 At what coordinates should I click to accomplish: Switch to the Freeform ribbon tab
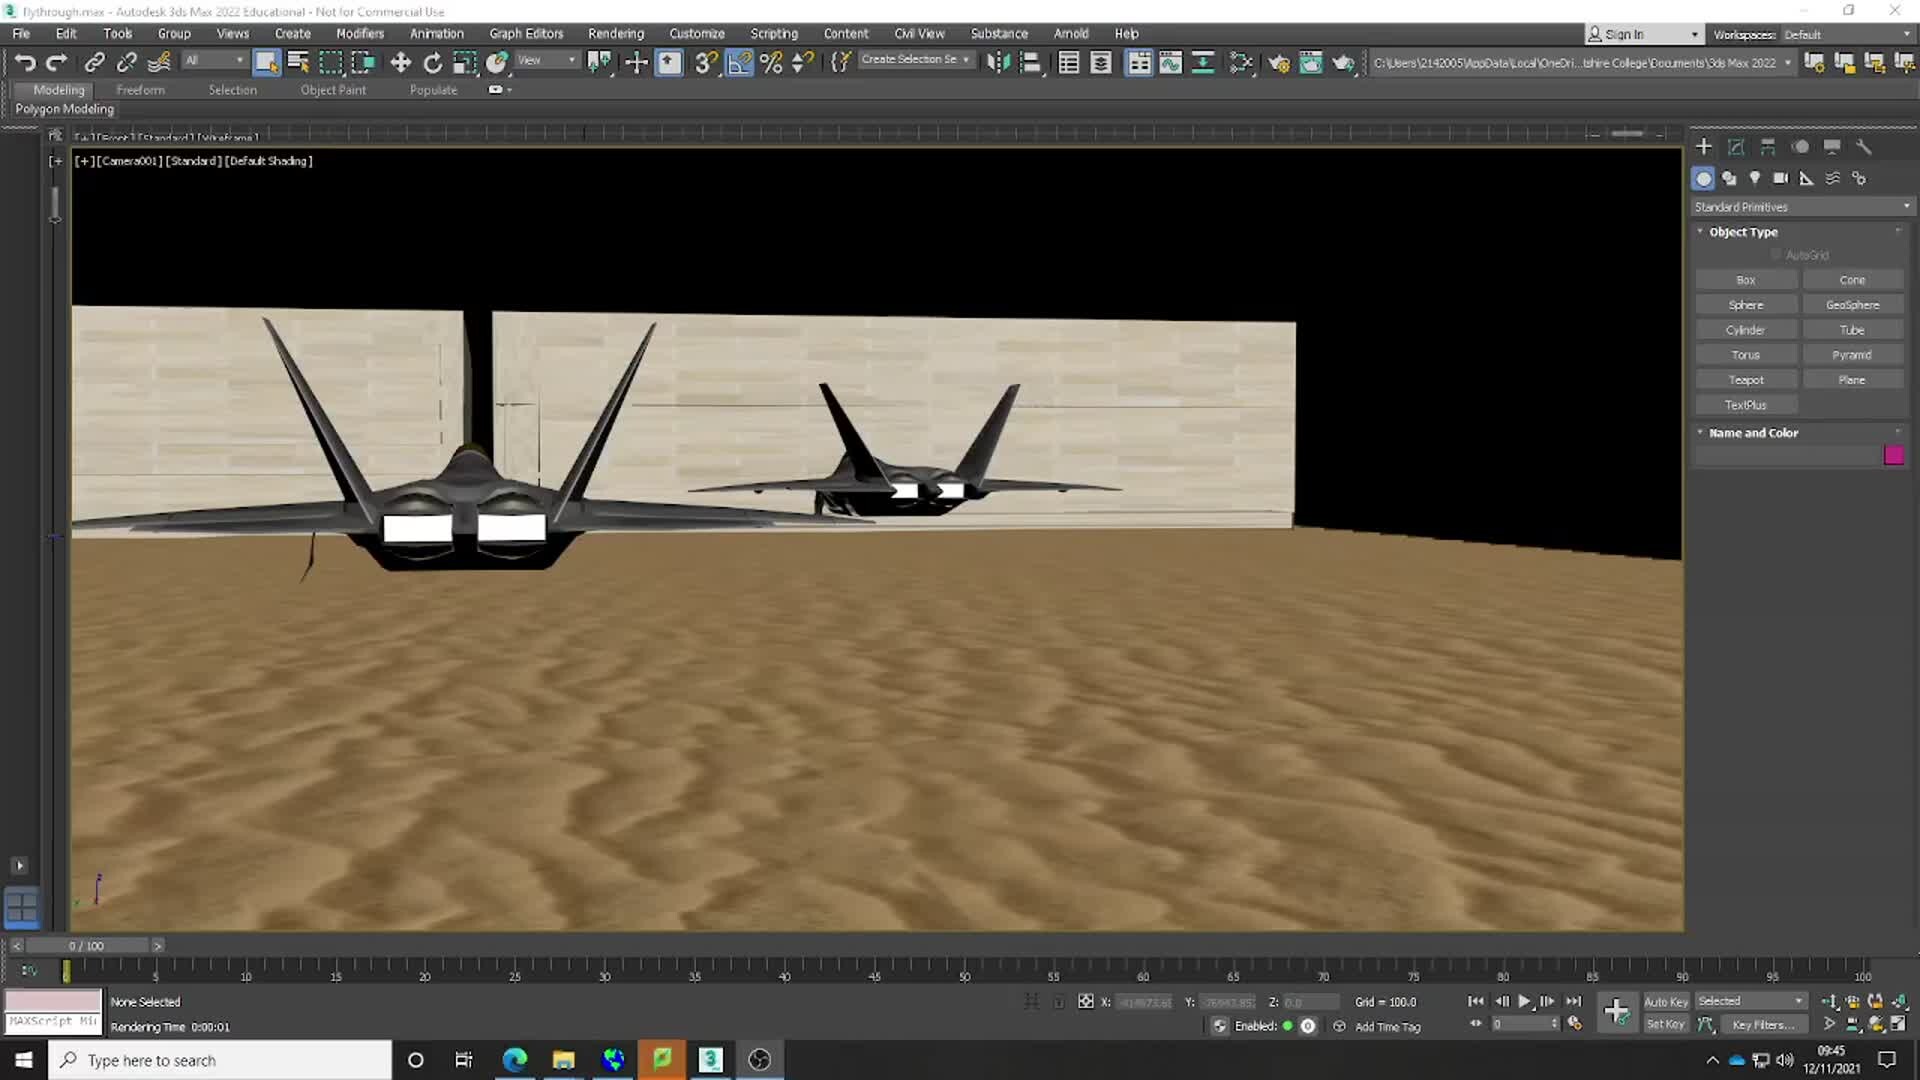[140, 89]
